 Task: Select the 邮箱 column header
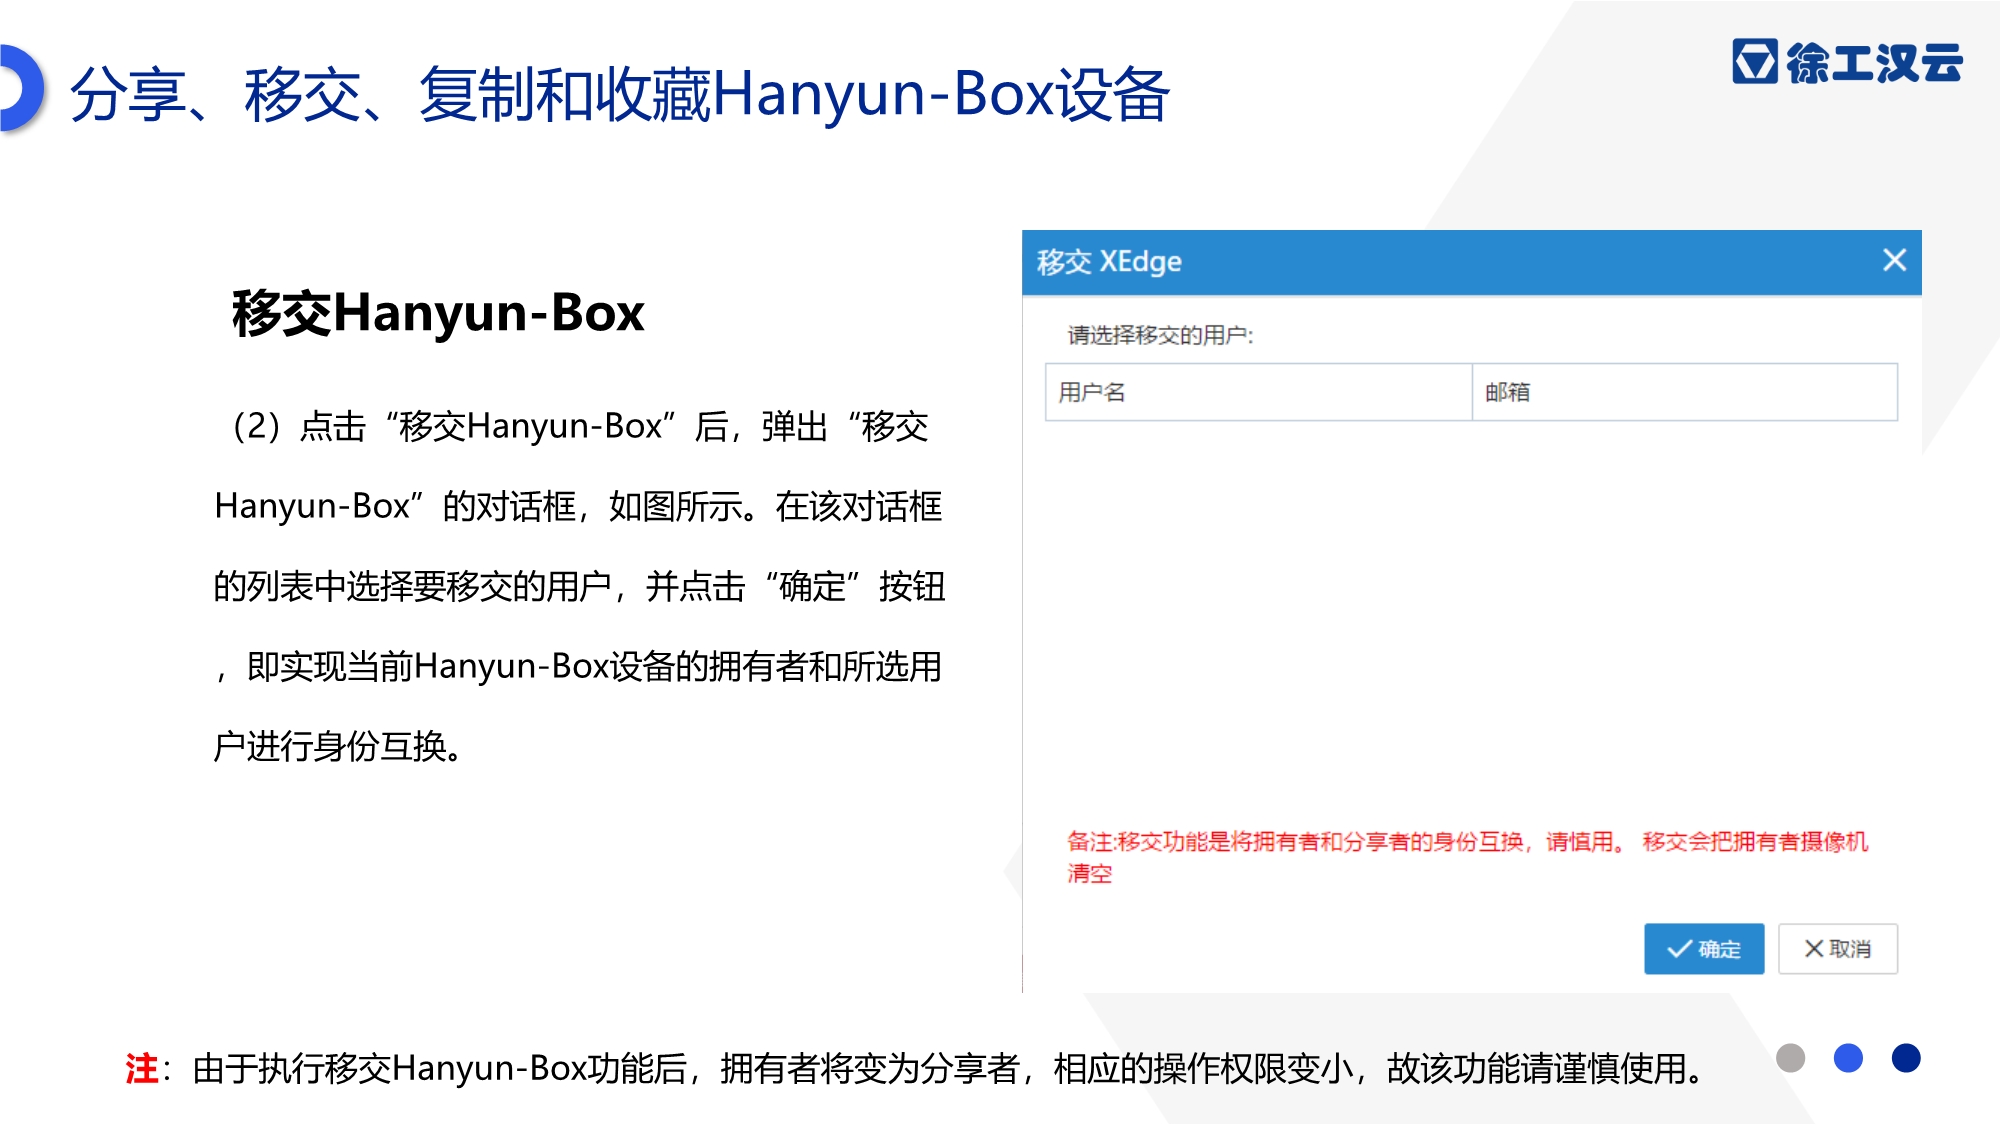(1685, 392)
